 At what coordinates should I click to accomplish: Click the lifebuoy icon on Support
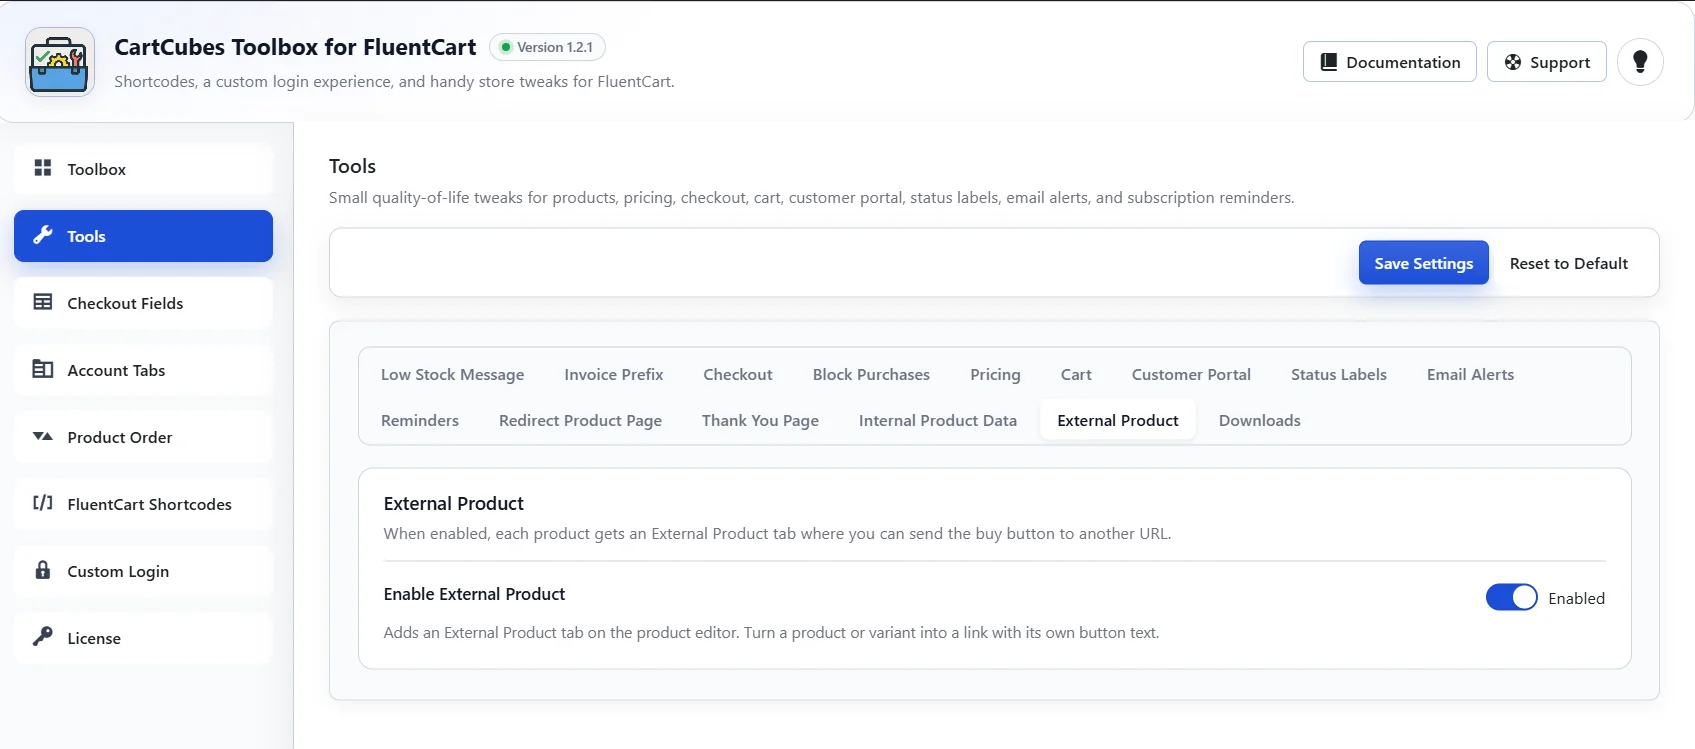pos(1513,62)
